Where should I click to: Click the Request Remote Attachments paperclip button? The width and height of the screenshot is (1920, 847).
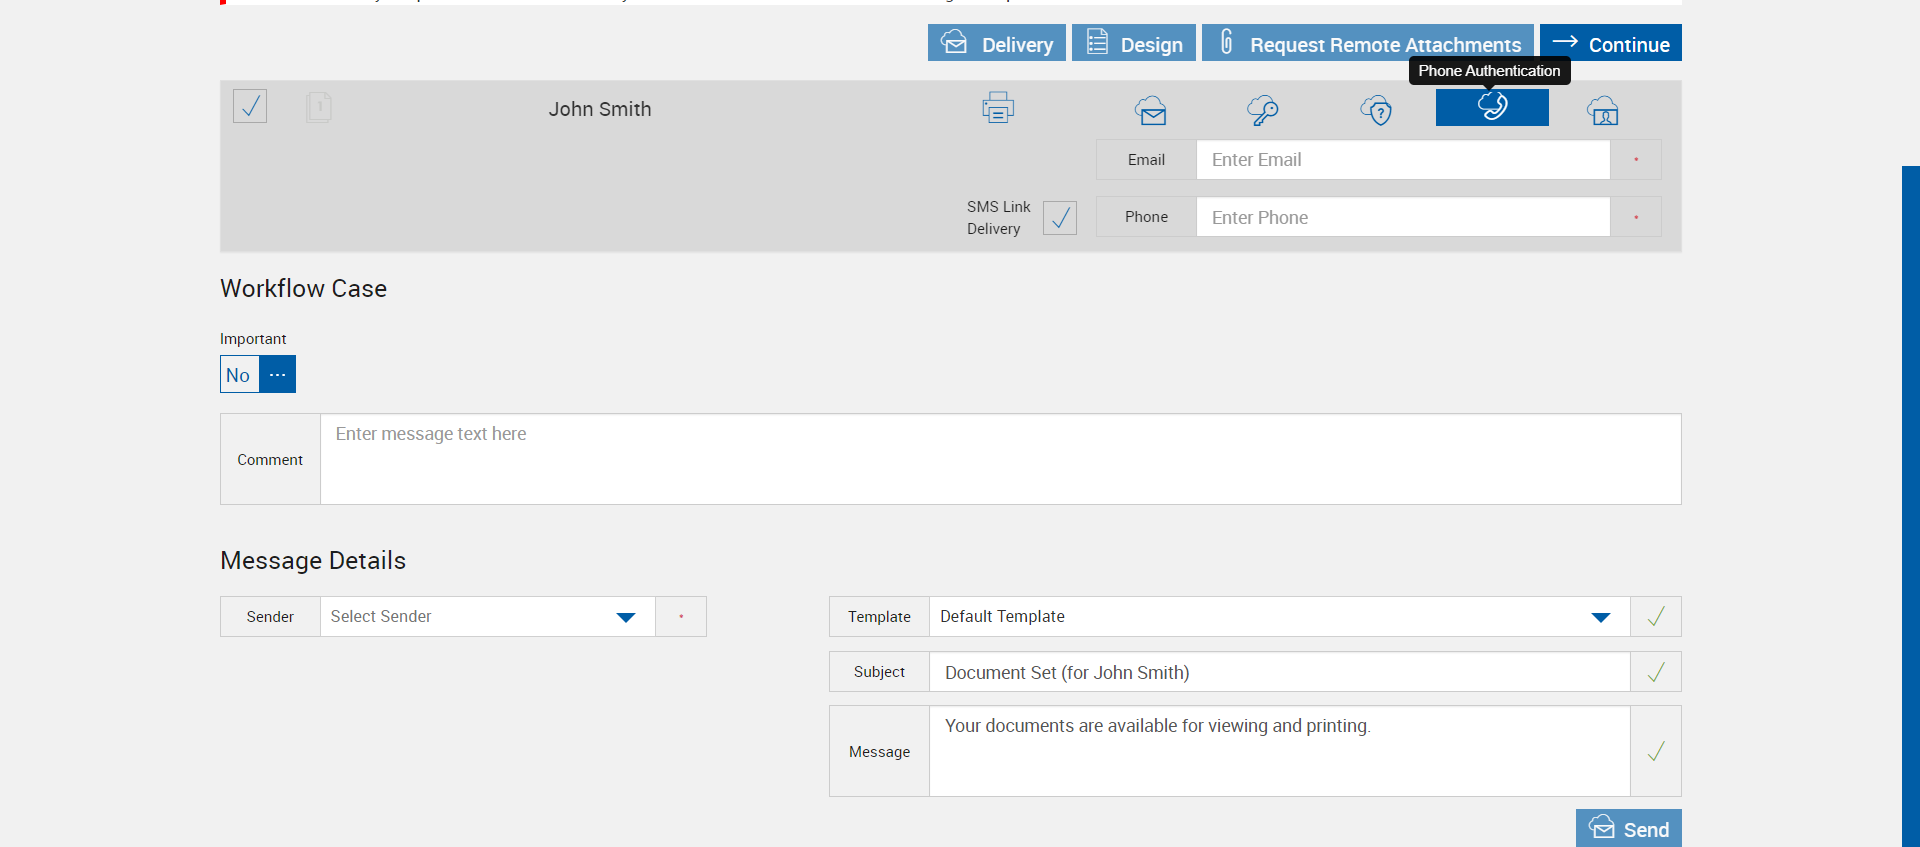(x=1367, y=43)
